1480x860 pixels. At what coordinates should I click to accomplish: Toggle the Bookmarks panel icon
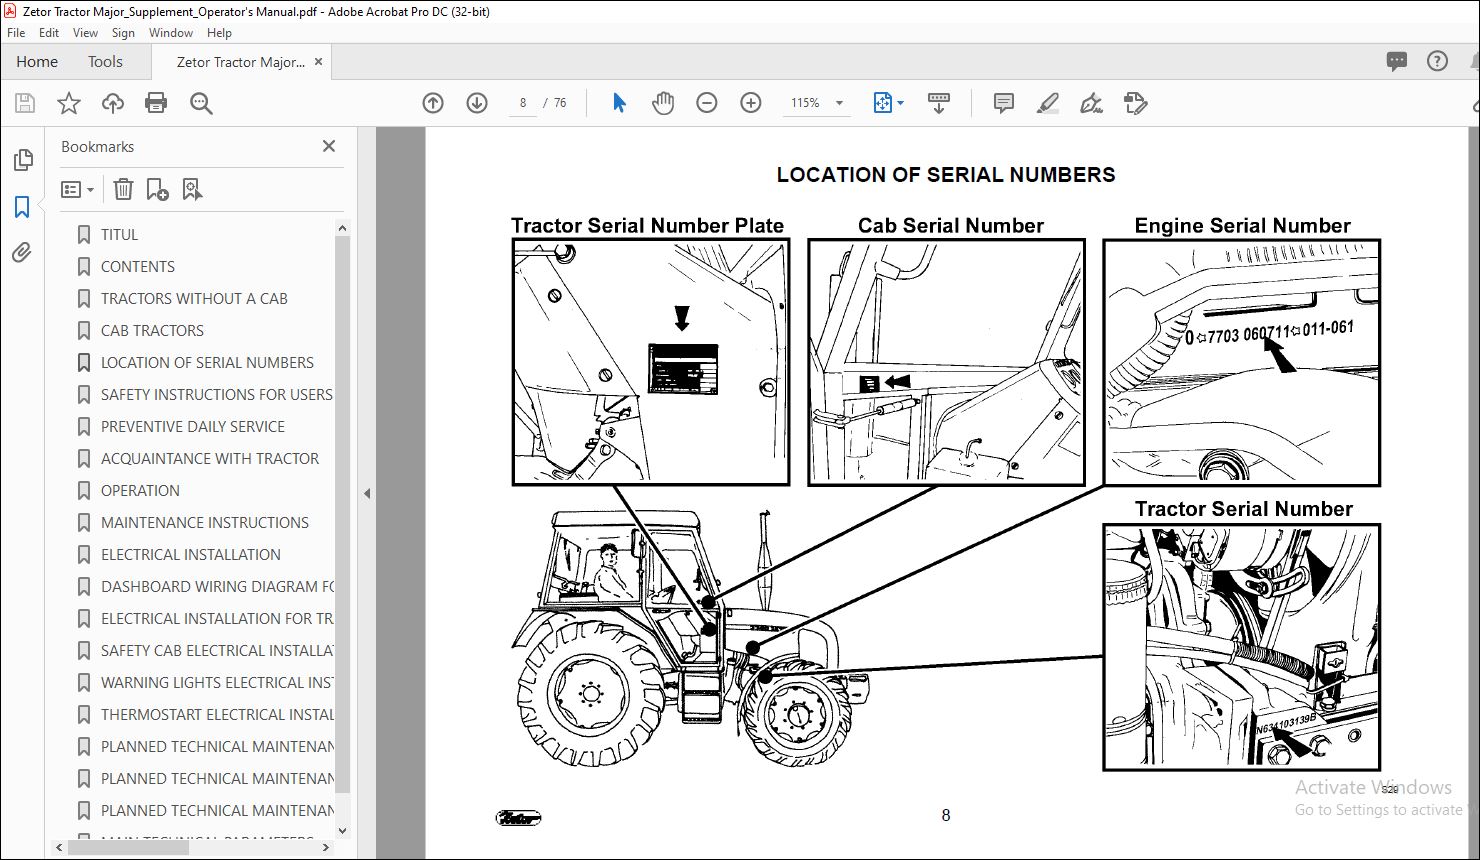tap(22, 207)
